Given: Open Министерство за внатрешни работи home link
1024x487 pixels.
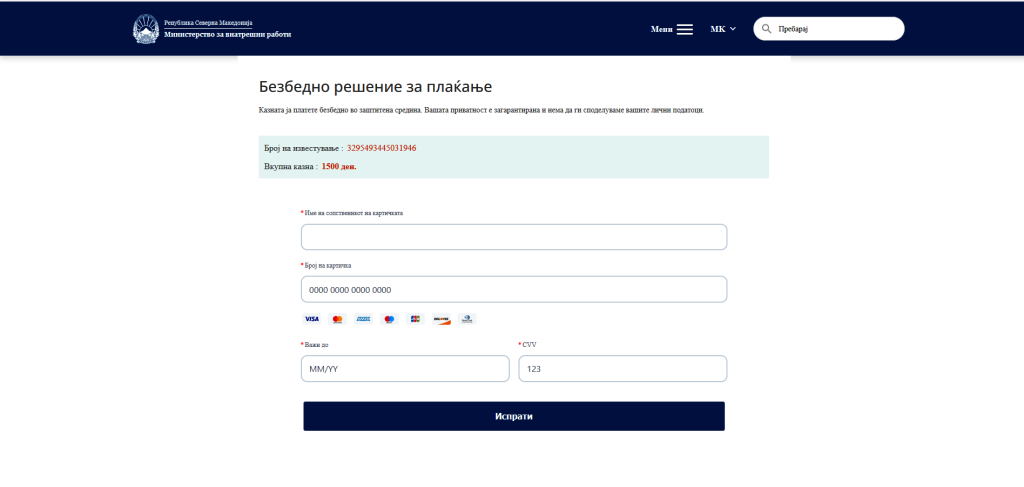Looking at the screenshot, I should [228, 35].
